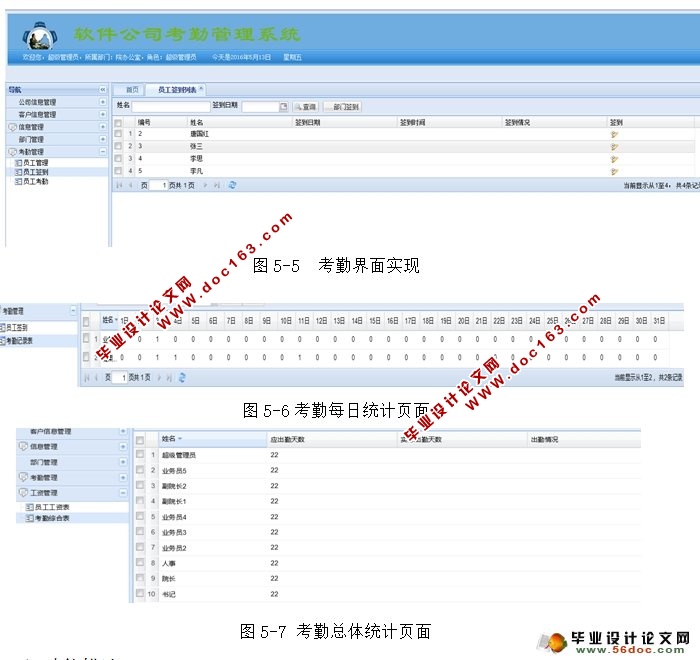This screenshot has height=660, width=700.
Task: Click the system logo in blue header banner
Action: (40, 35)
